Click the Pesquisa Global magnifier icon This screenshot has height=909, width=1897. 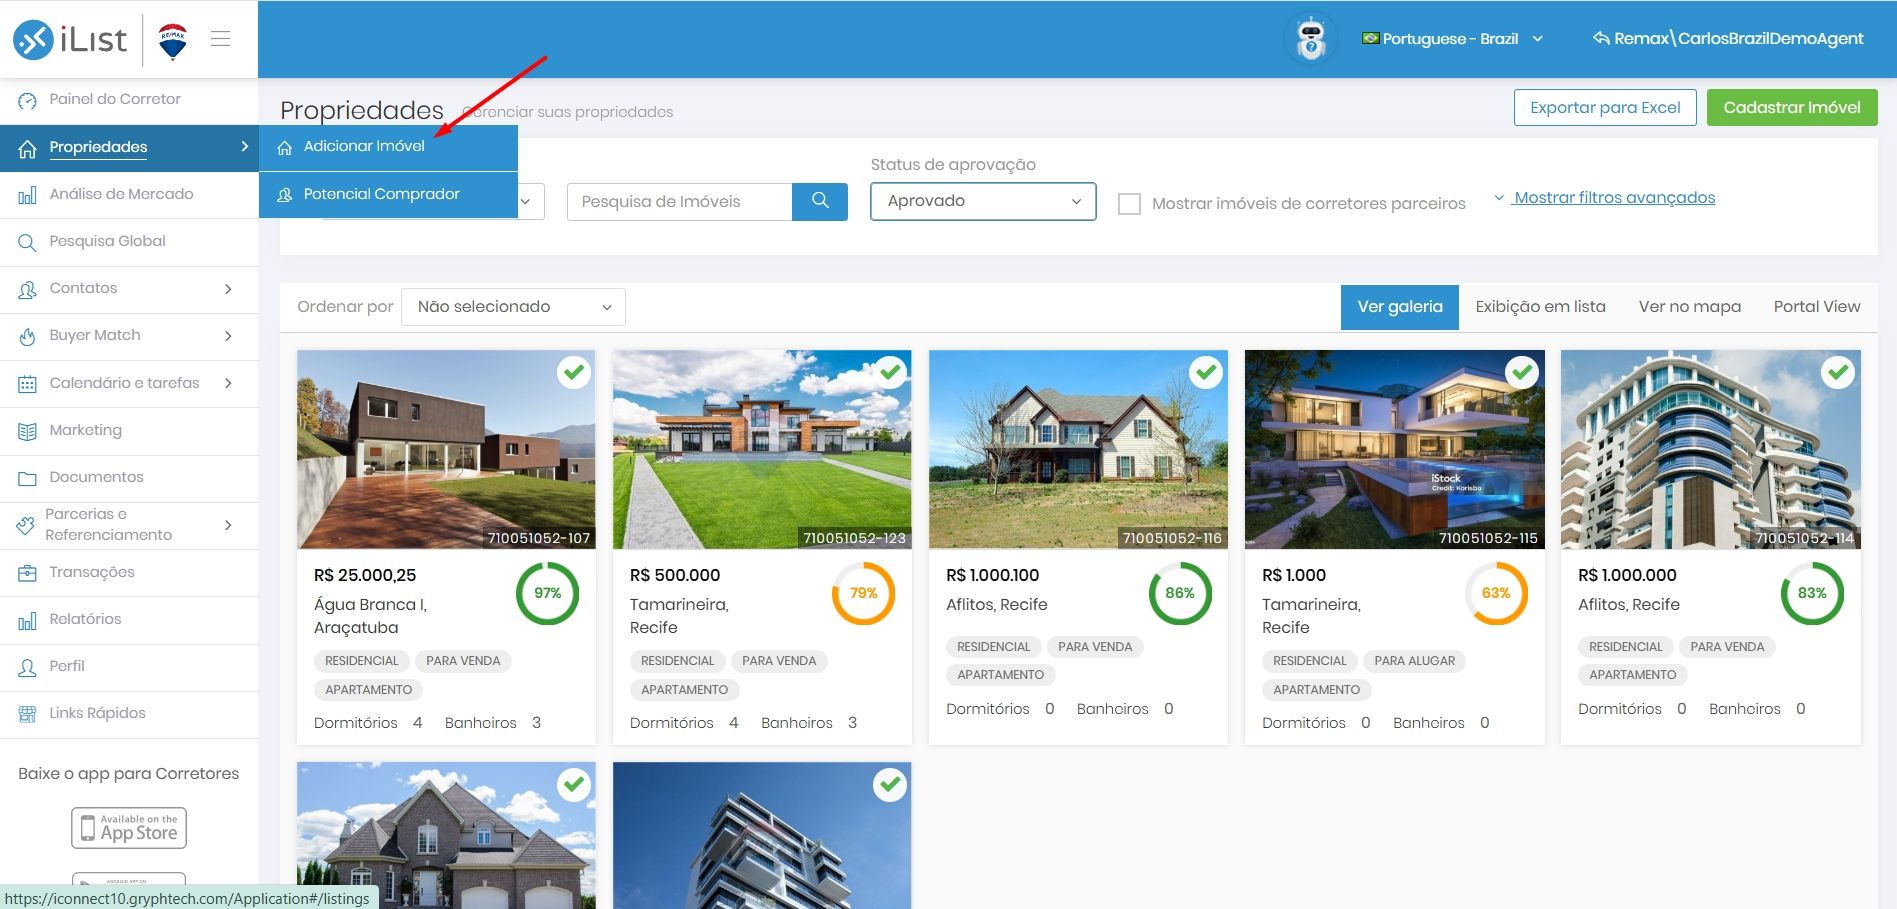pyautogui.click(x=27, y=242)
